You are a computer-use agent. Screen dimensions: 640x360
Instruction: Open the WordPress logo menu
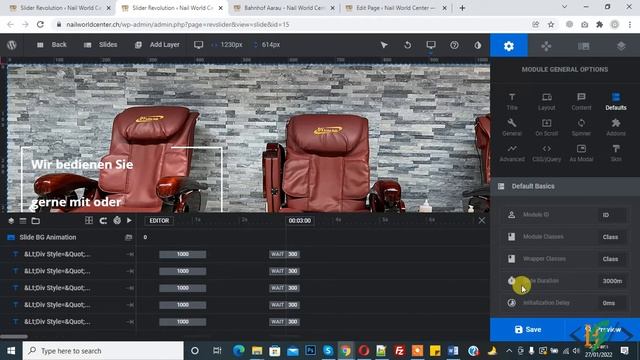tap(11, 45)
